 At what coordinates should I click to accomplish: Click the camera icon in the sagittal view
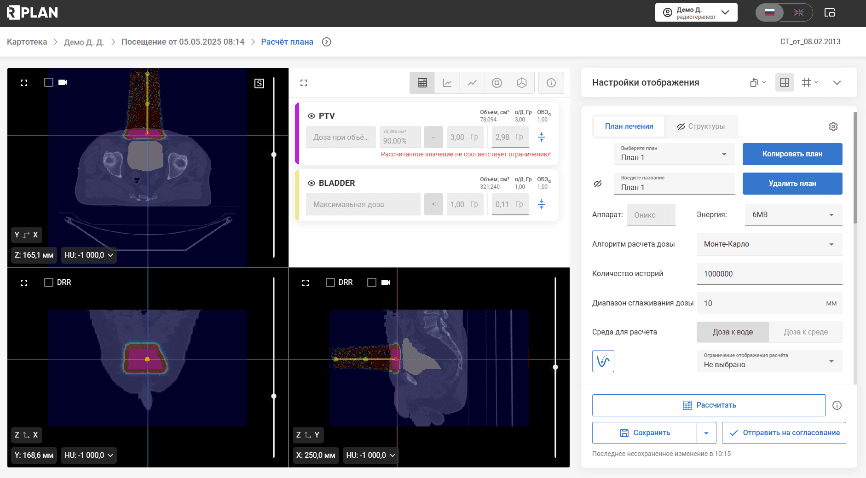[386, 282]
